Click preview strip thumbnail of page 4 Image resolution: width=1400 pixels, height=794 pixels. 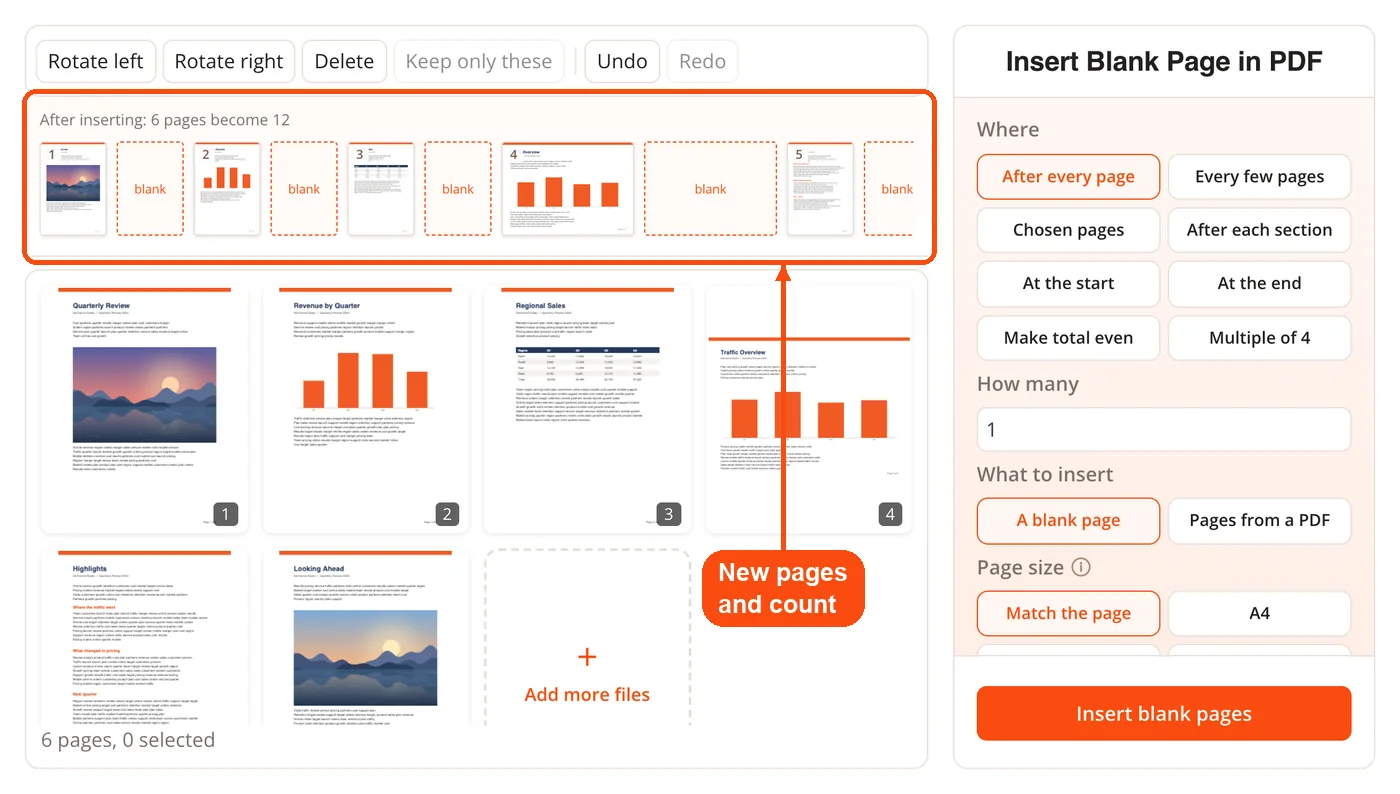click(568, 189)
